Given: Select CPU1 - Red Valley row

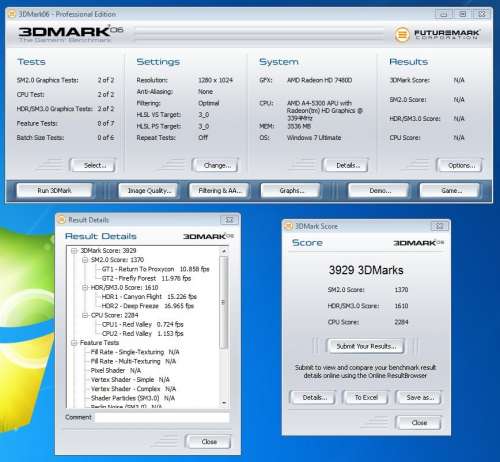Looking at the screenshot, I should pos(142,324).
